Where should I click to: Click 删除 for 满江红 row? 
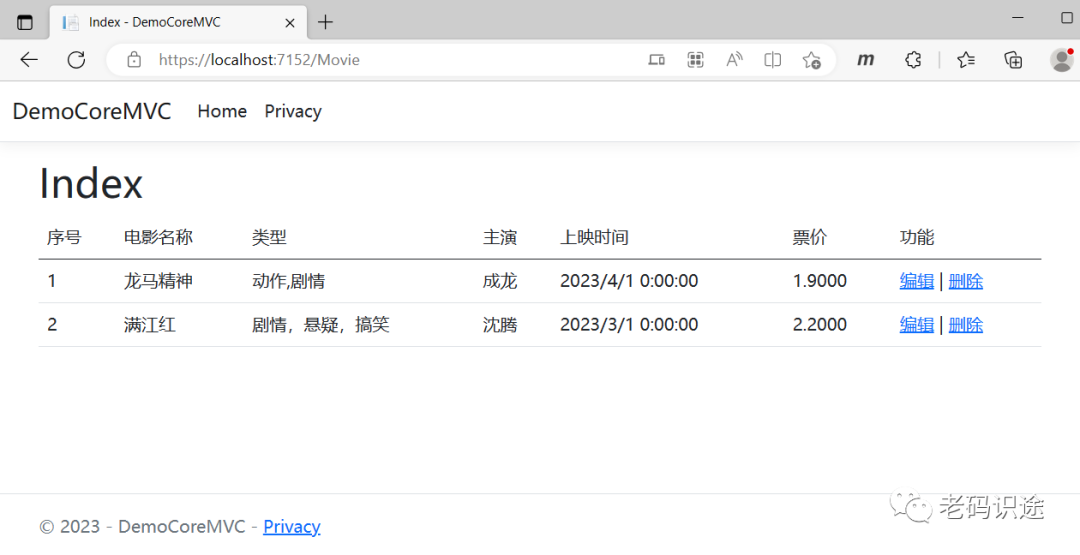coord(966,324)
